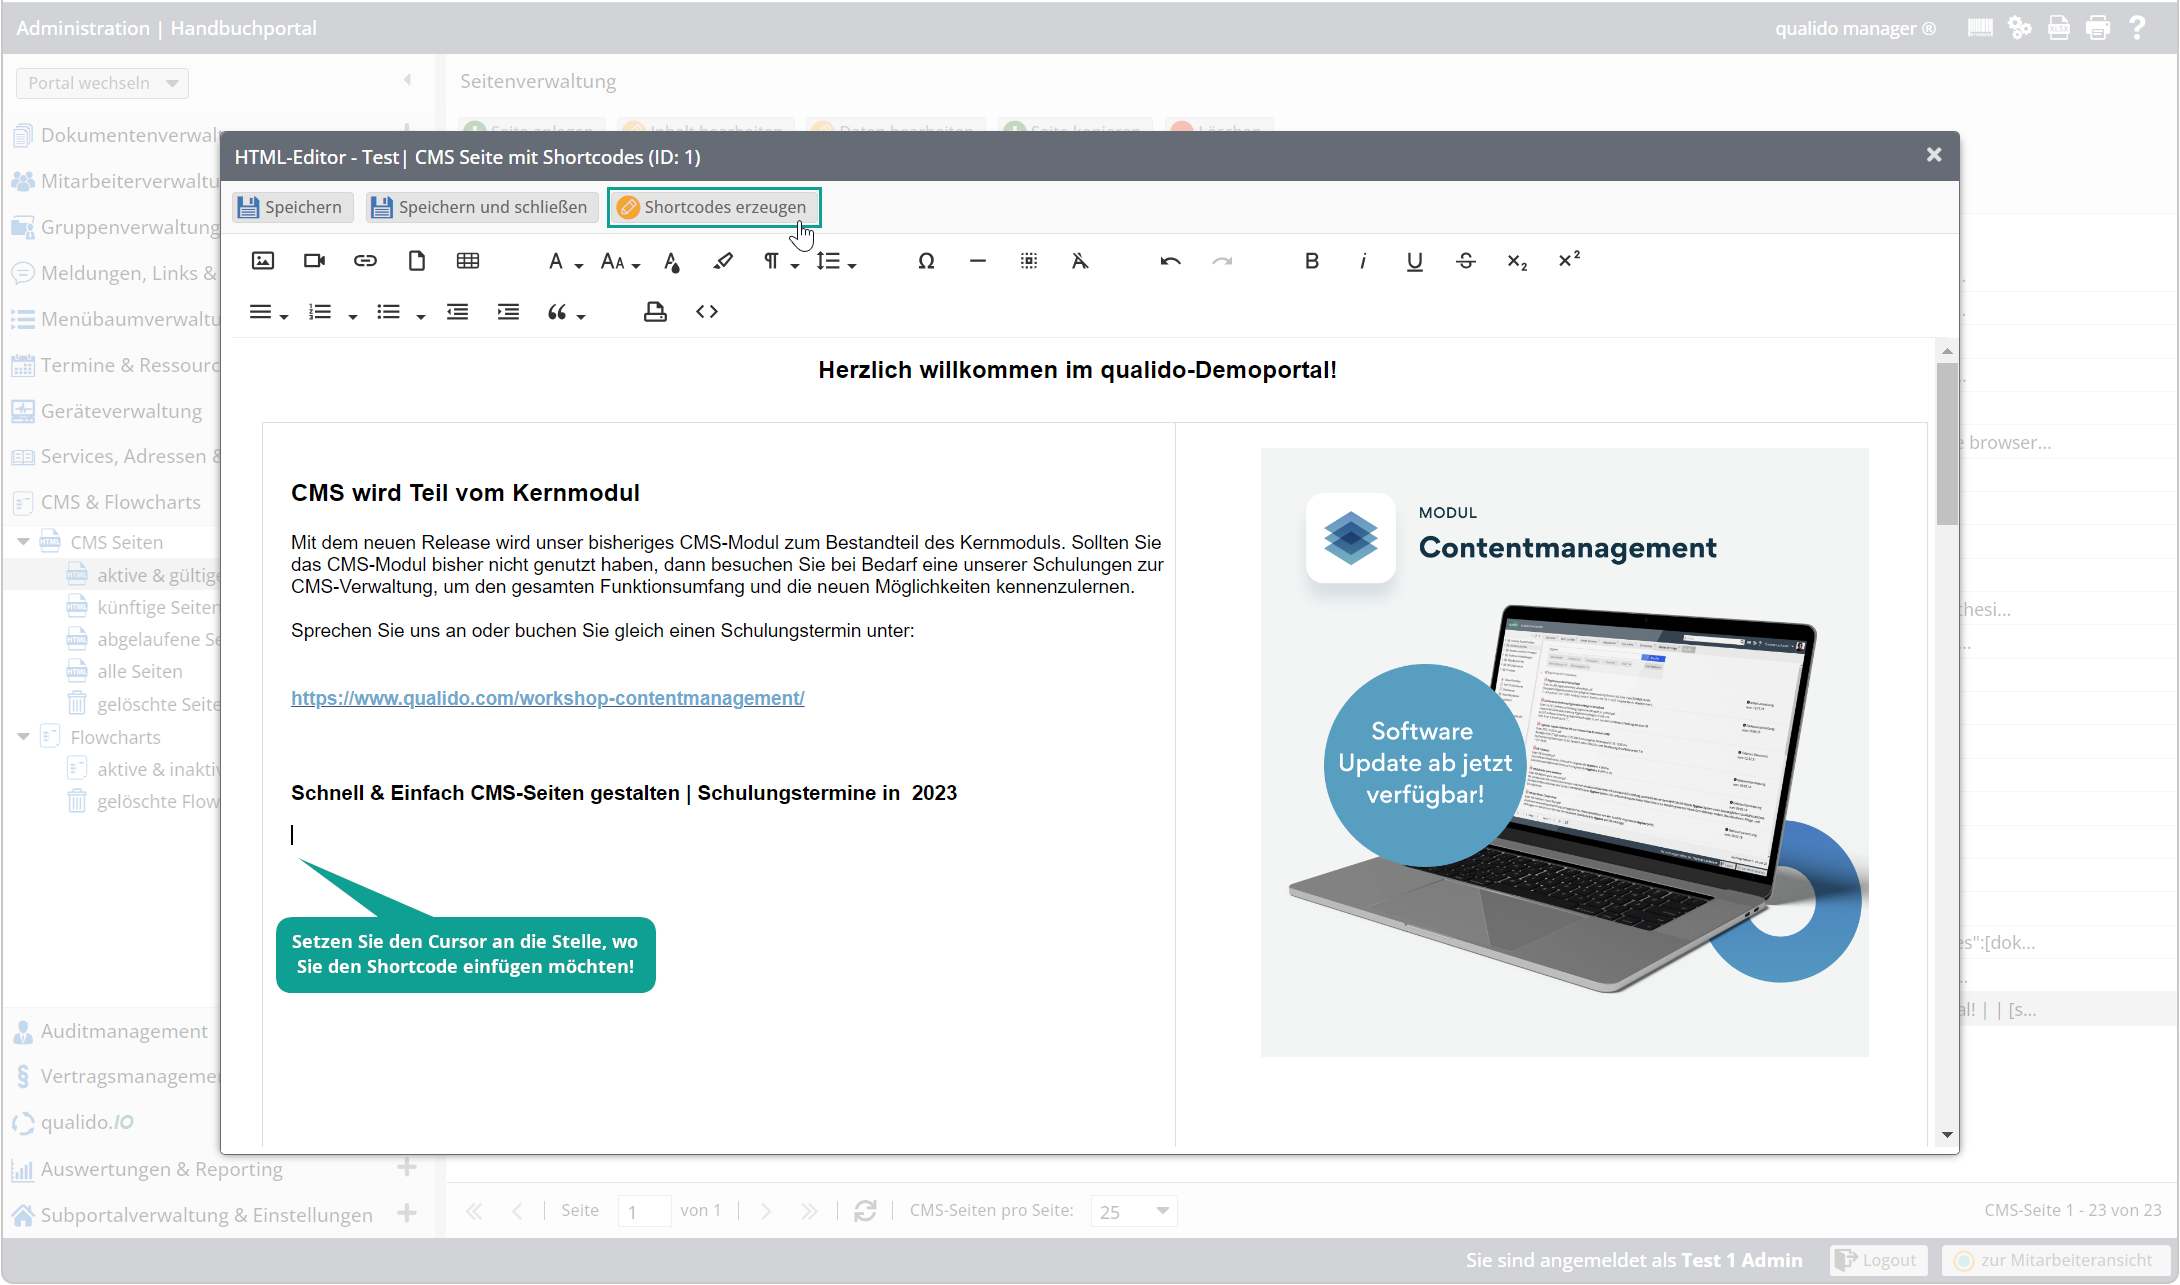This screenshot has width=2180, height=1285.
Task: Insert special character with the Omega icon
Action: click(x=926, y=261)
